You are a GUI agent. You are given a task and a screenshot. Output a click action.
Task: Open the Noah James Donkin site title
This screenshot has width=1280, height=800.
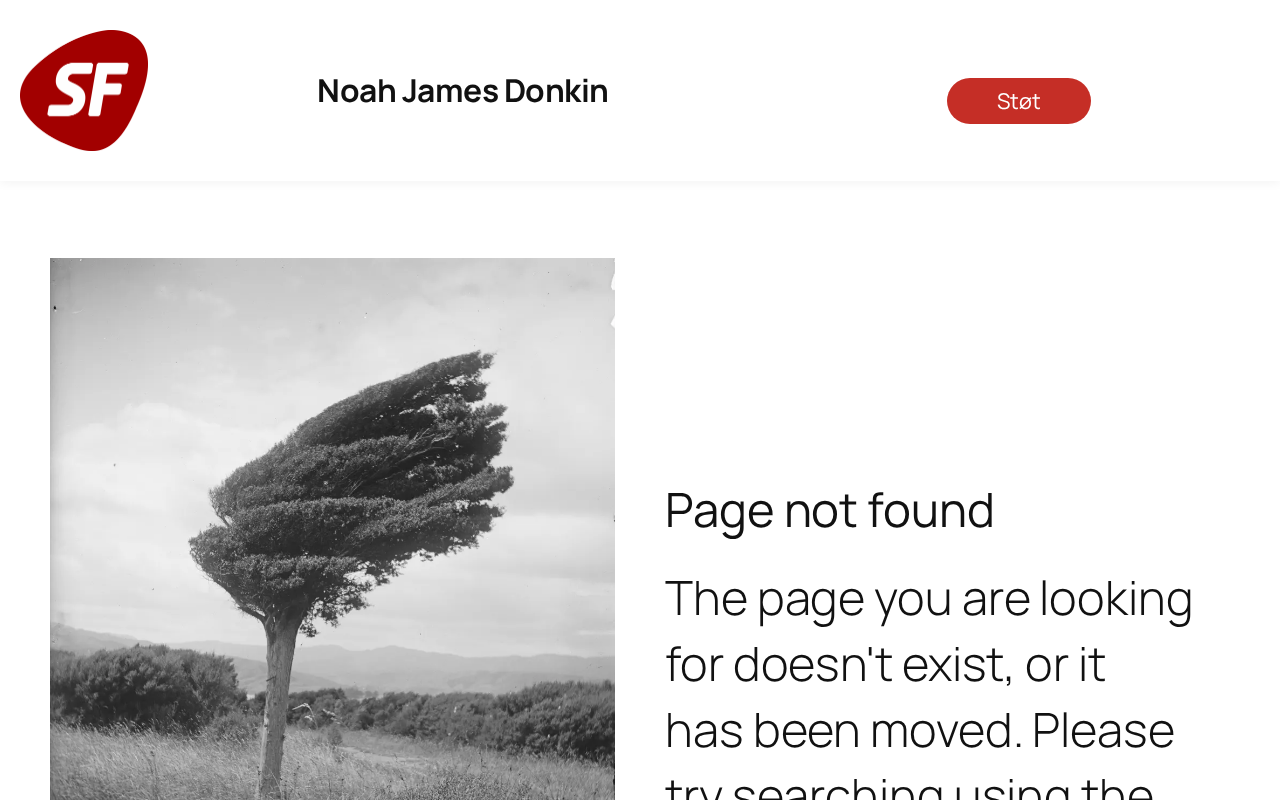(462, 91)
